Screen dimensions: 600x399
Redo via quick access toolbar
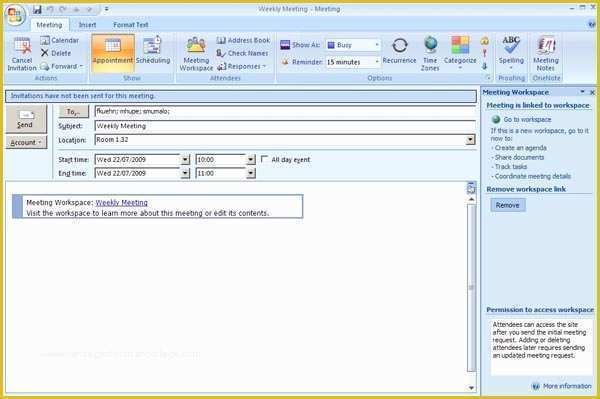coord(63,9)
